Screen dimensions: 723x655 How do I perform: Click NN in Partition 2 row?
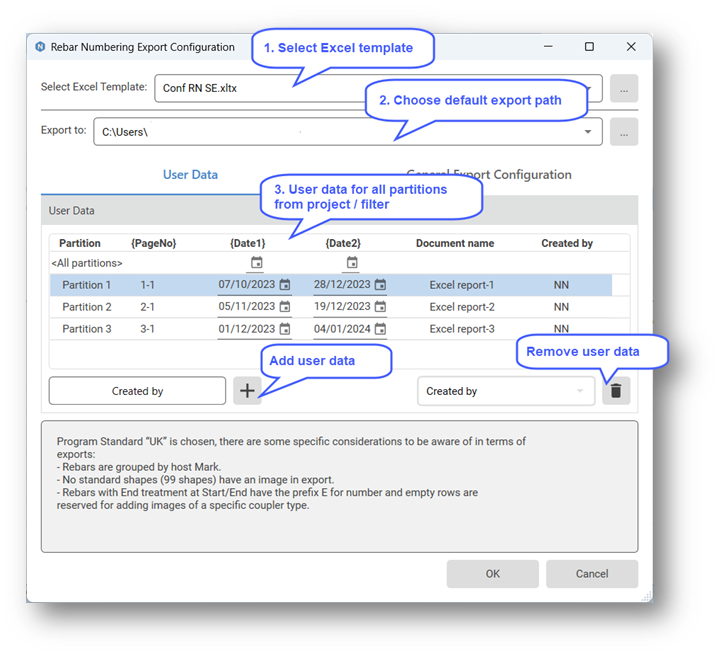point(561,307)
